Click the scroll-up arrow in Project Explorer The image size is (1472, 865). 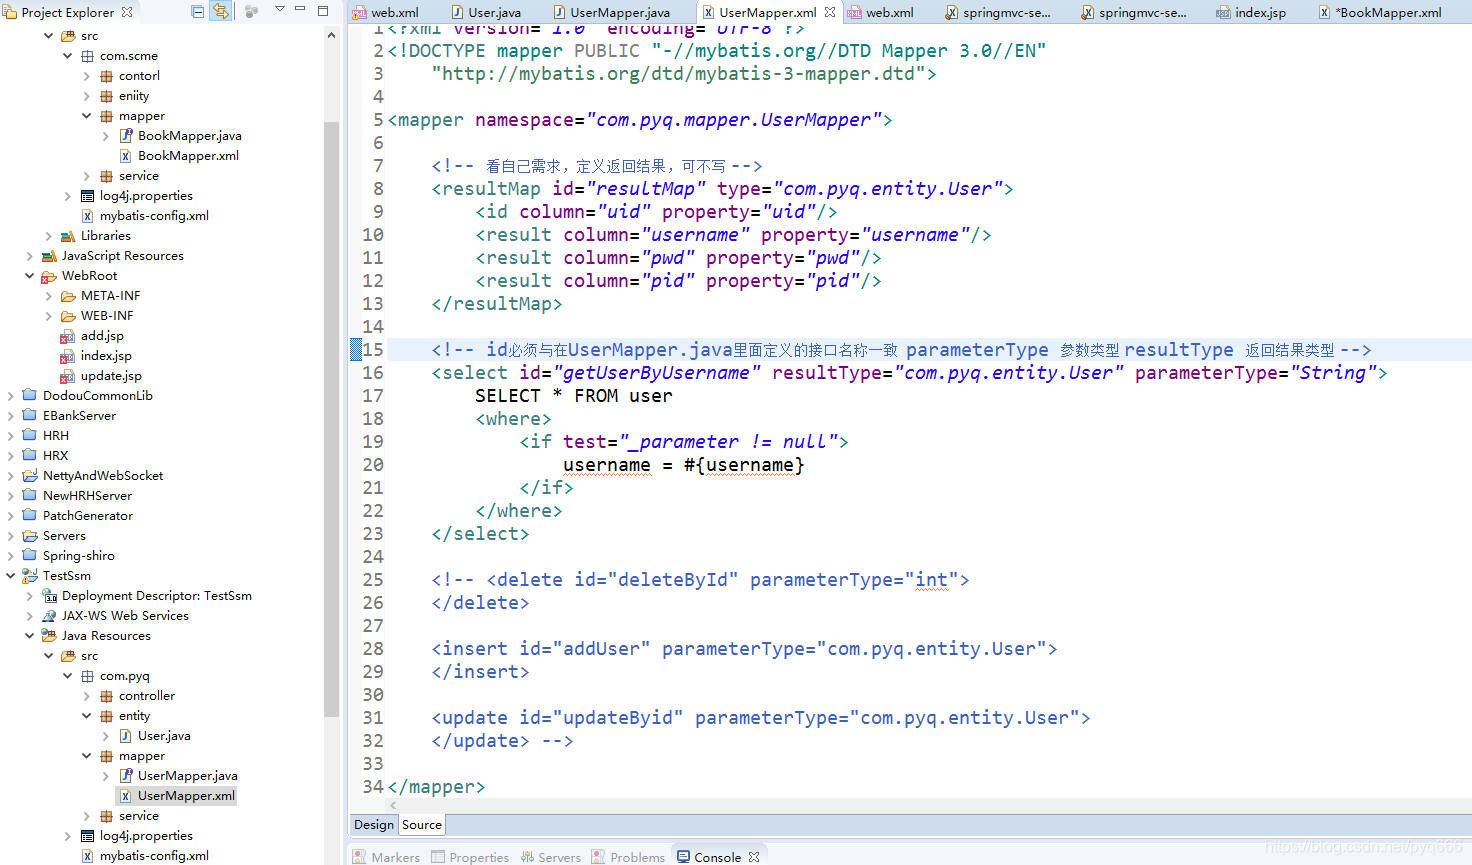coord(331,35)
